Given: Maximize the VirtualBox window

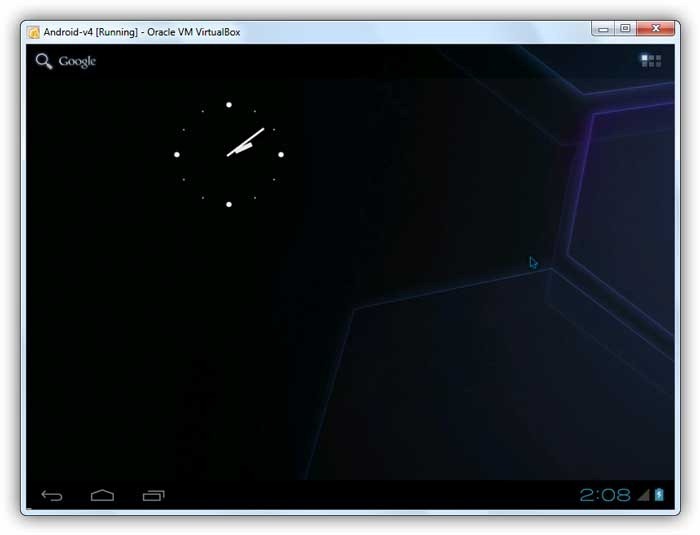Looking at the screenshot, I should click(x=625, y=29).
